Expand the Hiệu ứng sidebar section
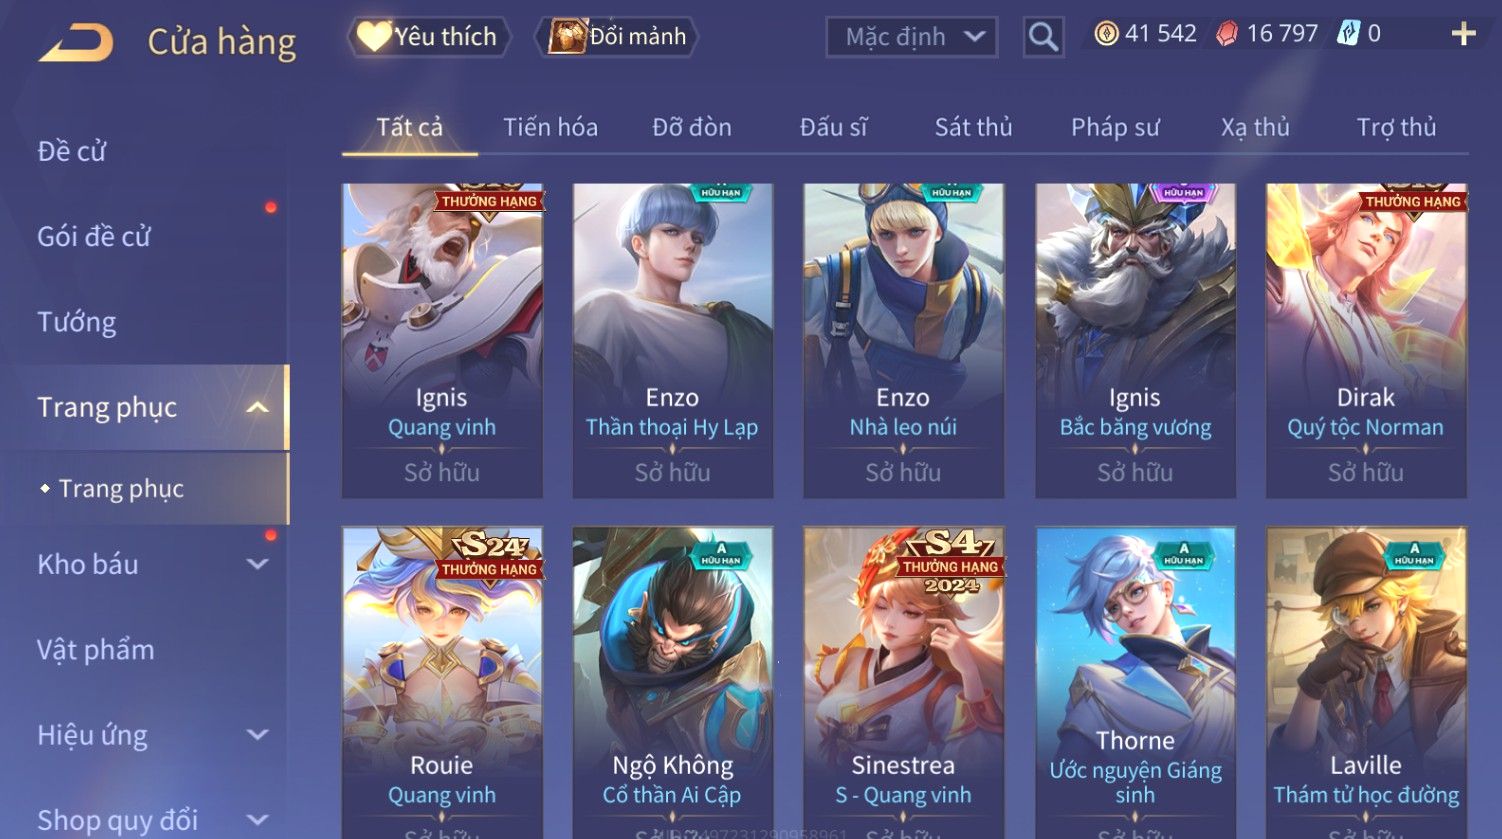Image resolution: width=1502 pixels, height=839 pixels. point(257,735)
